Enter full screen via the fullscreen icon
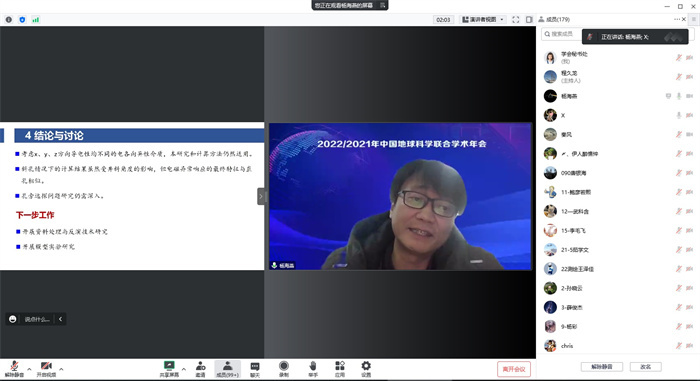This screenshot has height=381, width=700. 516,20
